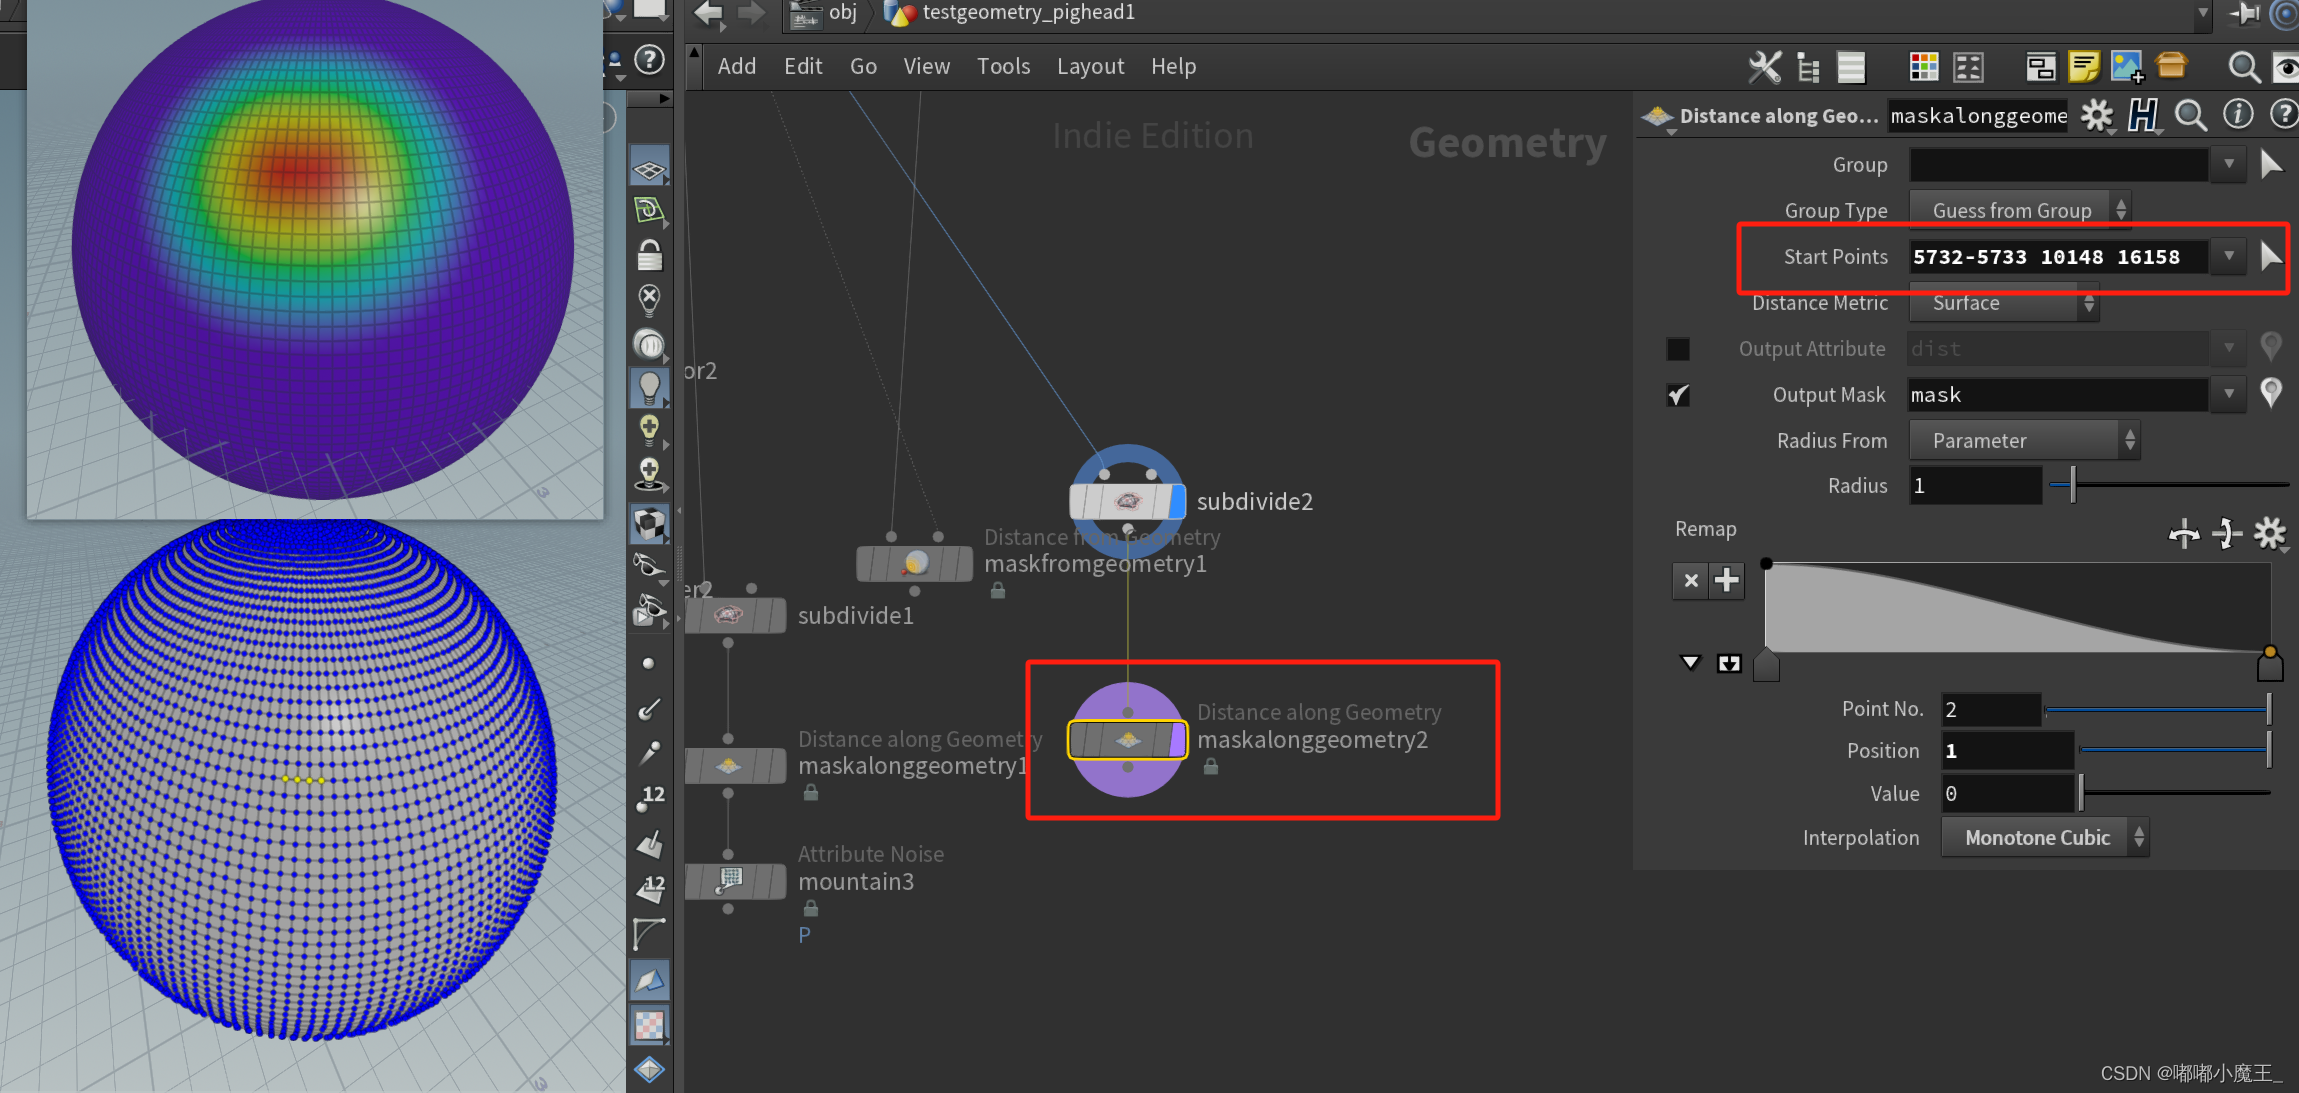Pick the Output Mask visualizer pin icon
Viewport: 2299px width, 1093px height.
click(x=2271, y=394)
